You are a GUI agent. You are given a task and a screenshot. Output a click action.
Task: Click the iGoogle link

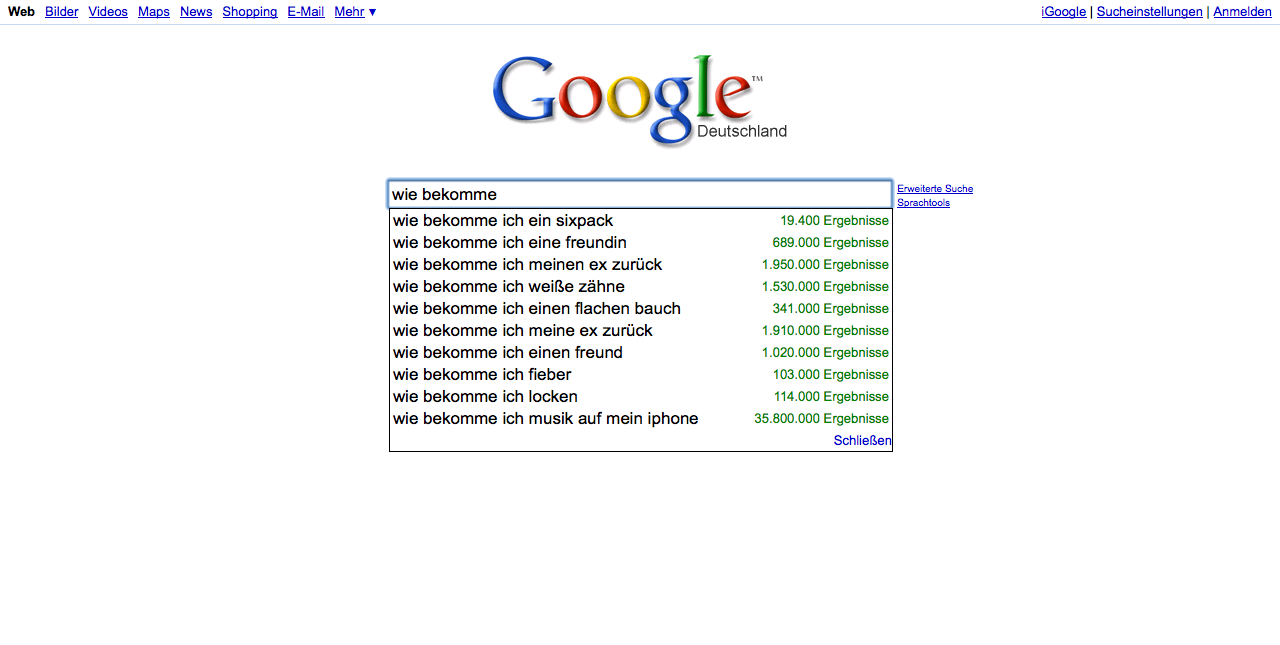(1064, 12)
